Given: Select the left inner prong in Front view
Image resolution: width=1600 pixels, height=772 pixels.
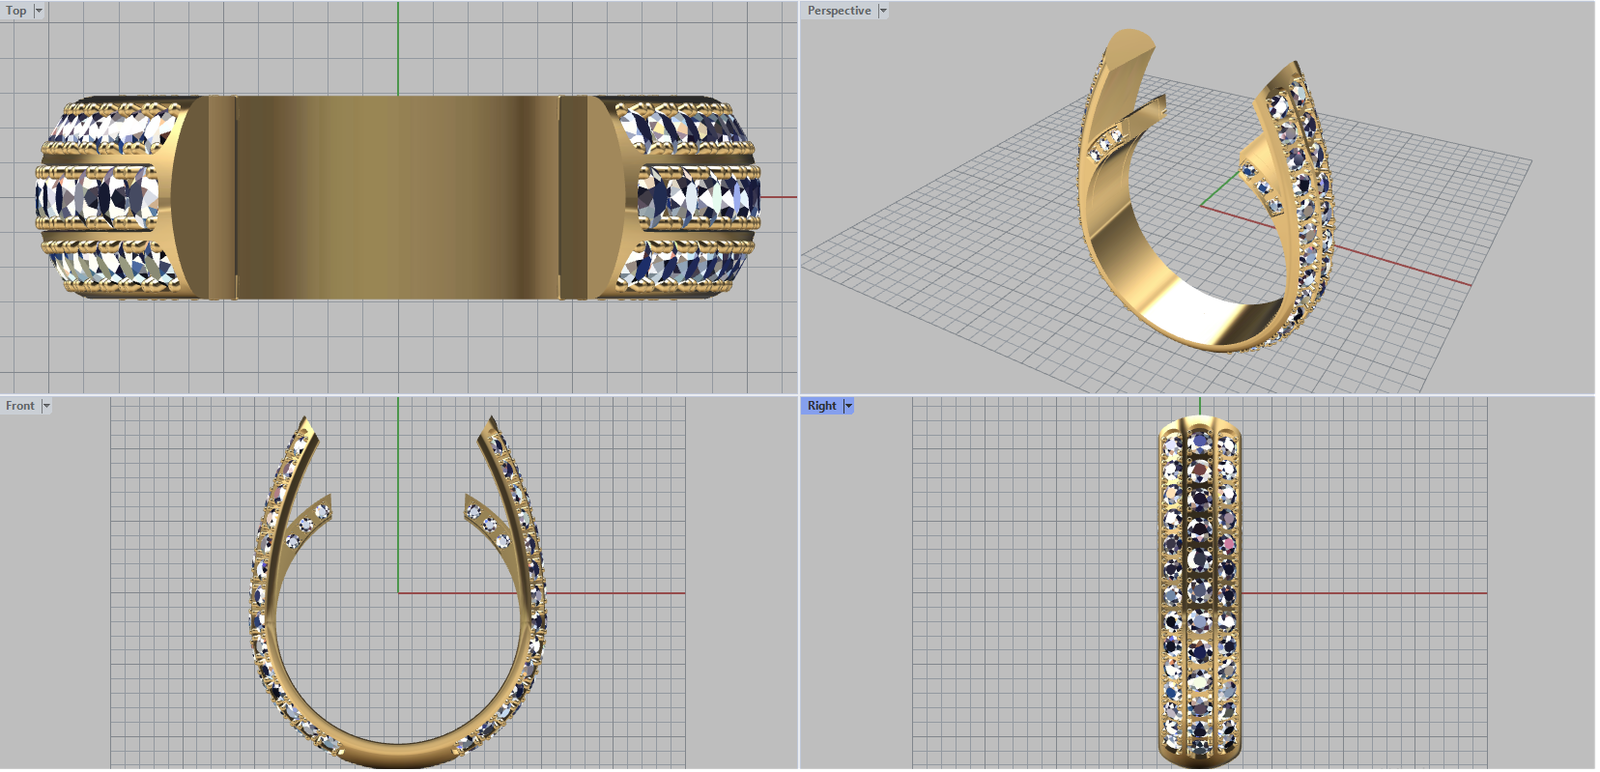Looking at the screenshot, I should 308,521.
